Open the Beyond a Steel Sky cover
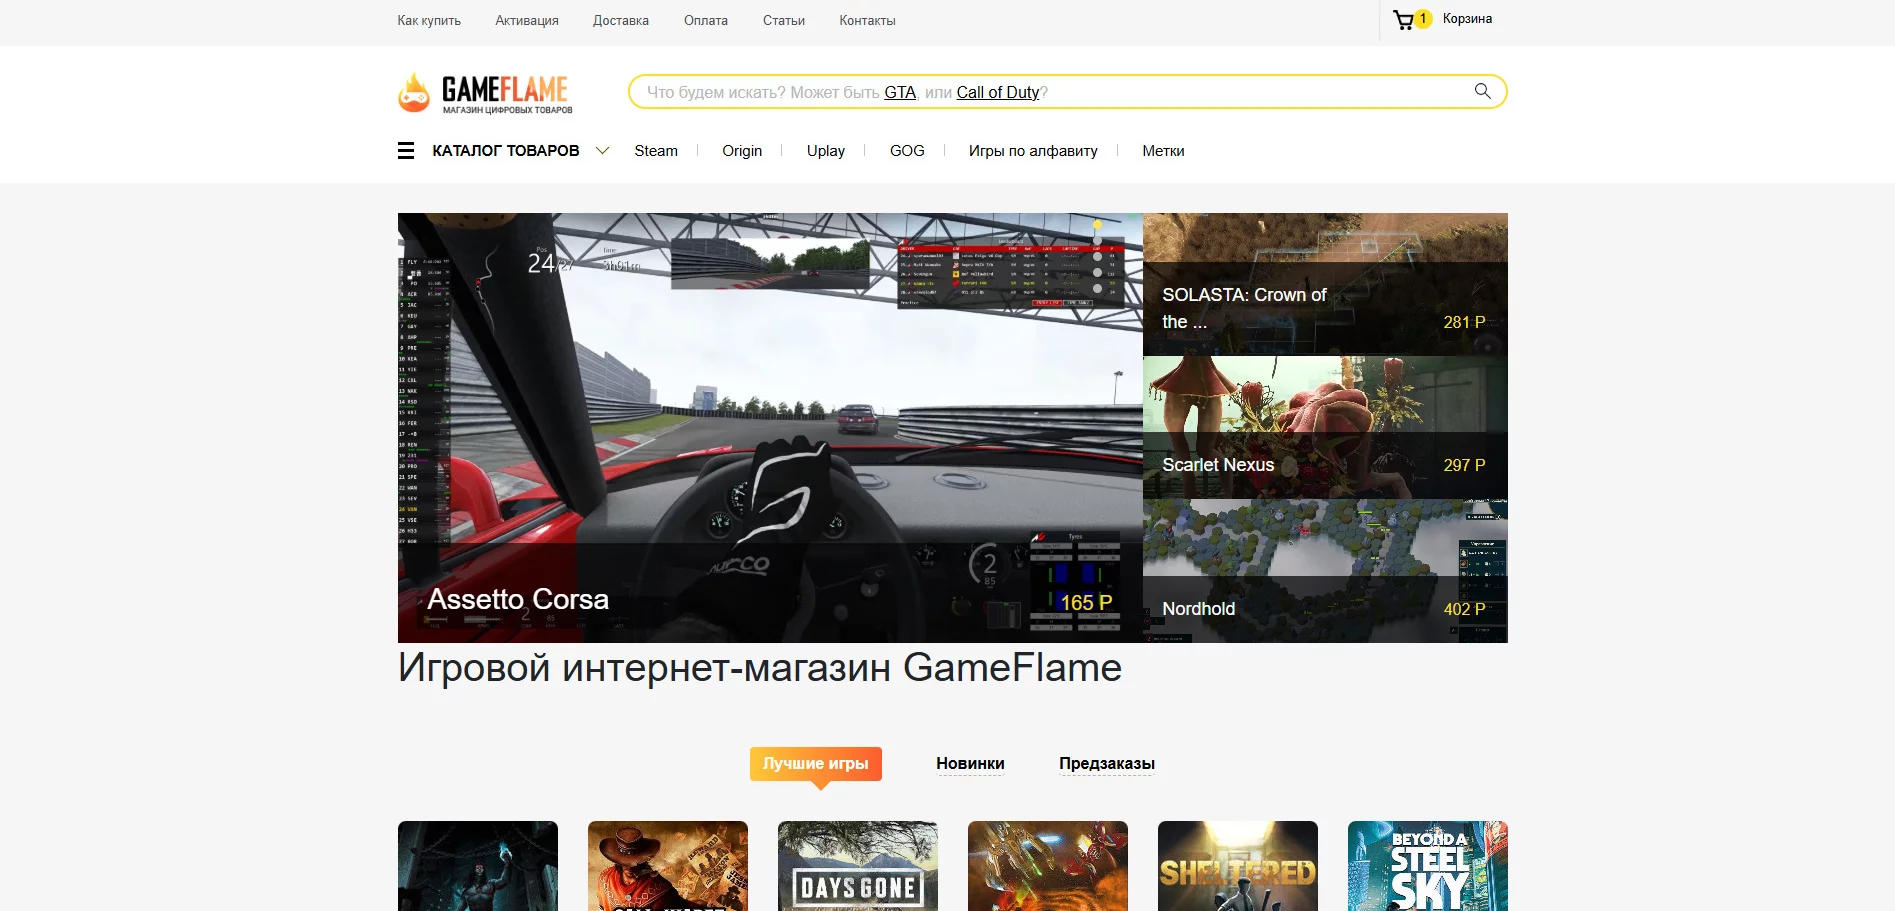Image resolution: width=1895 pixels, height=911 pixels. (1428, 866)
